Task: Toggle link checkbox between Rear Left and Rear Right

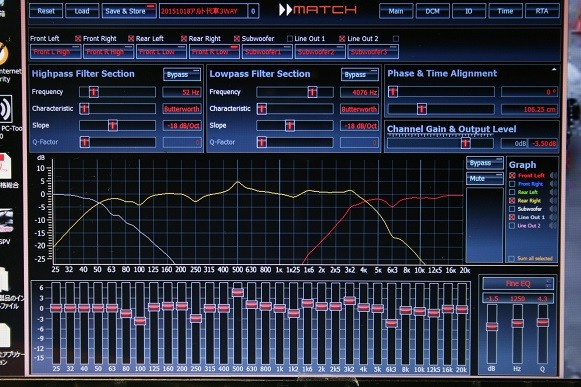Action: click(184, 39)
